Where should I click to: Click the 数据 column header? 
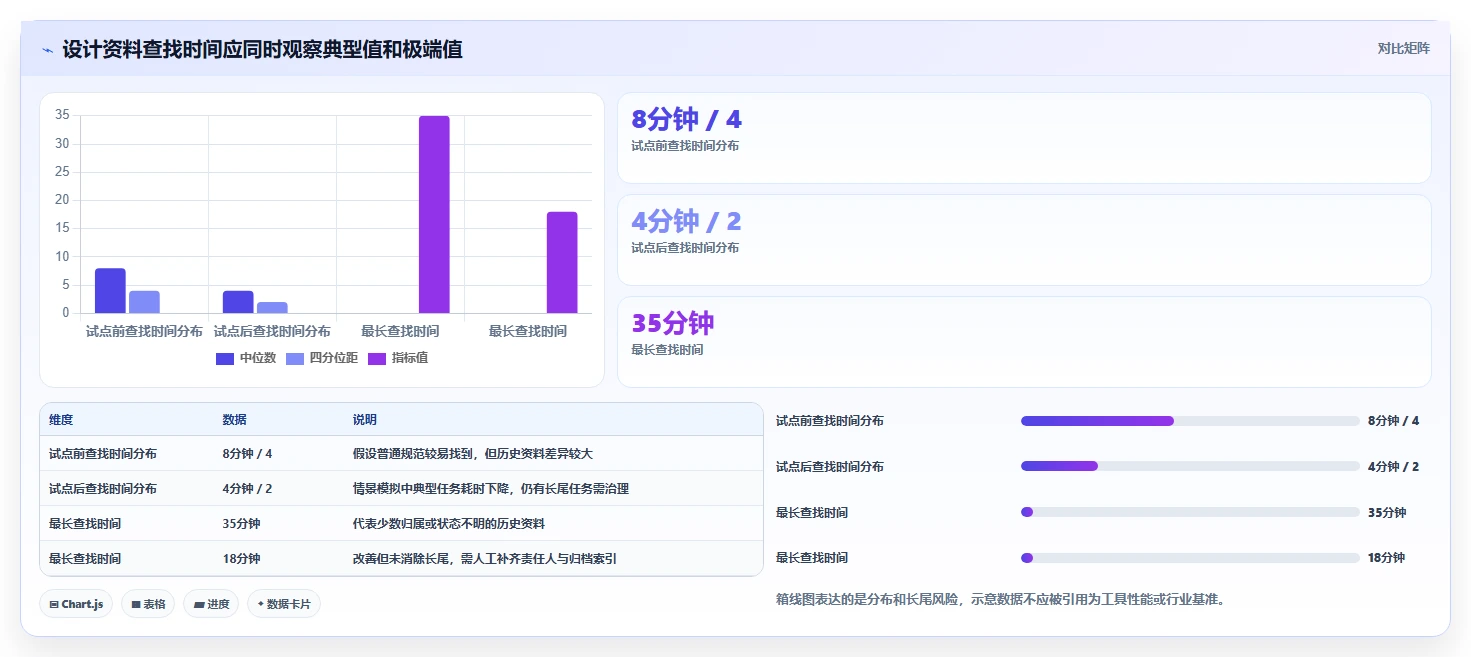click(235, 420)
